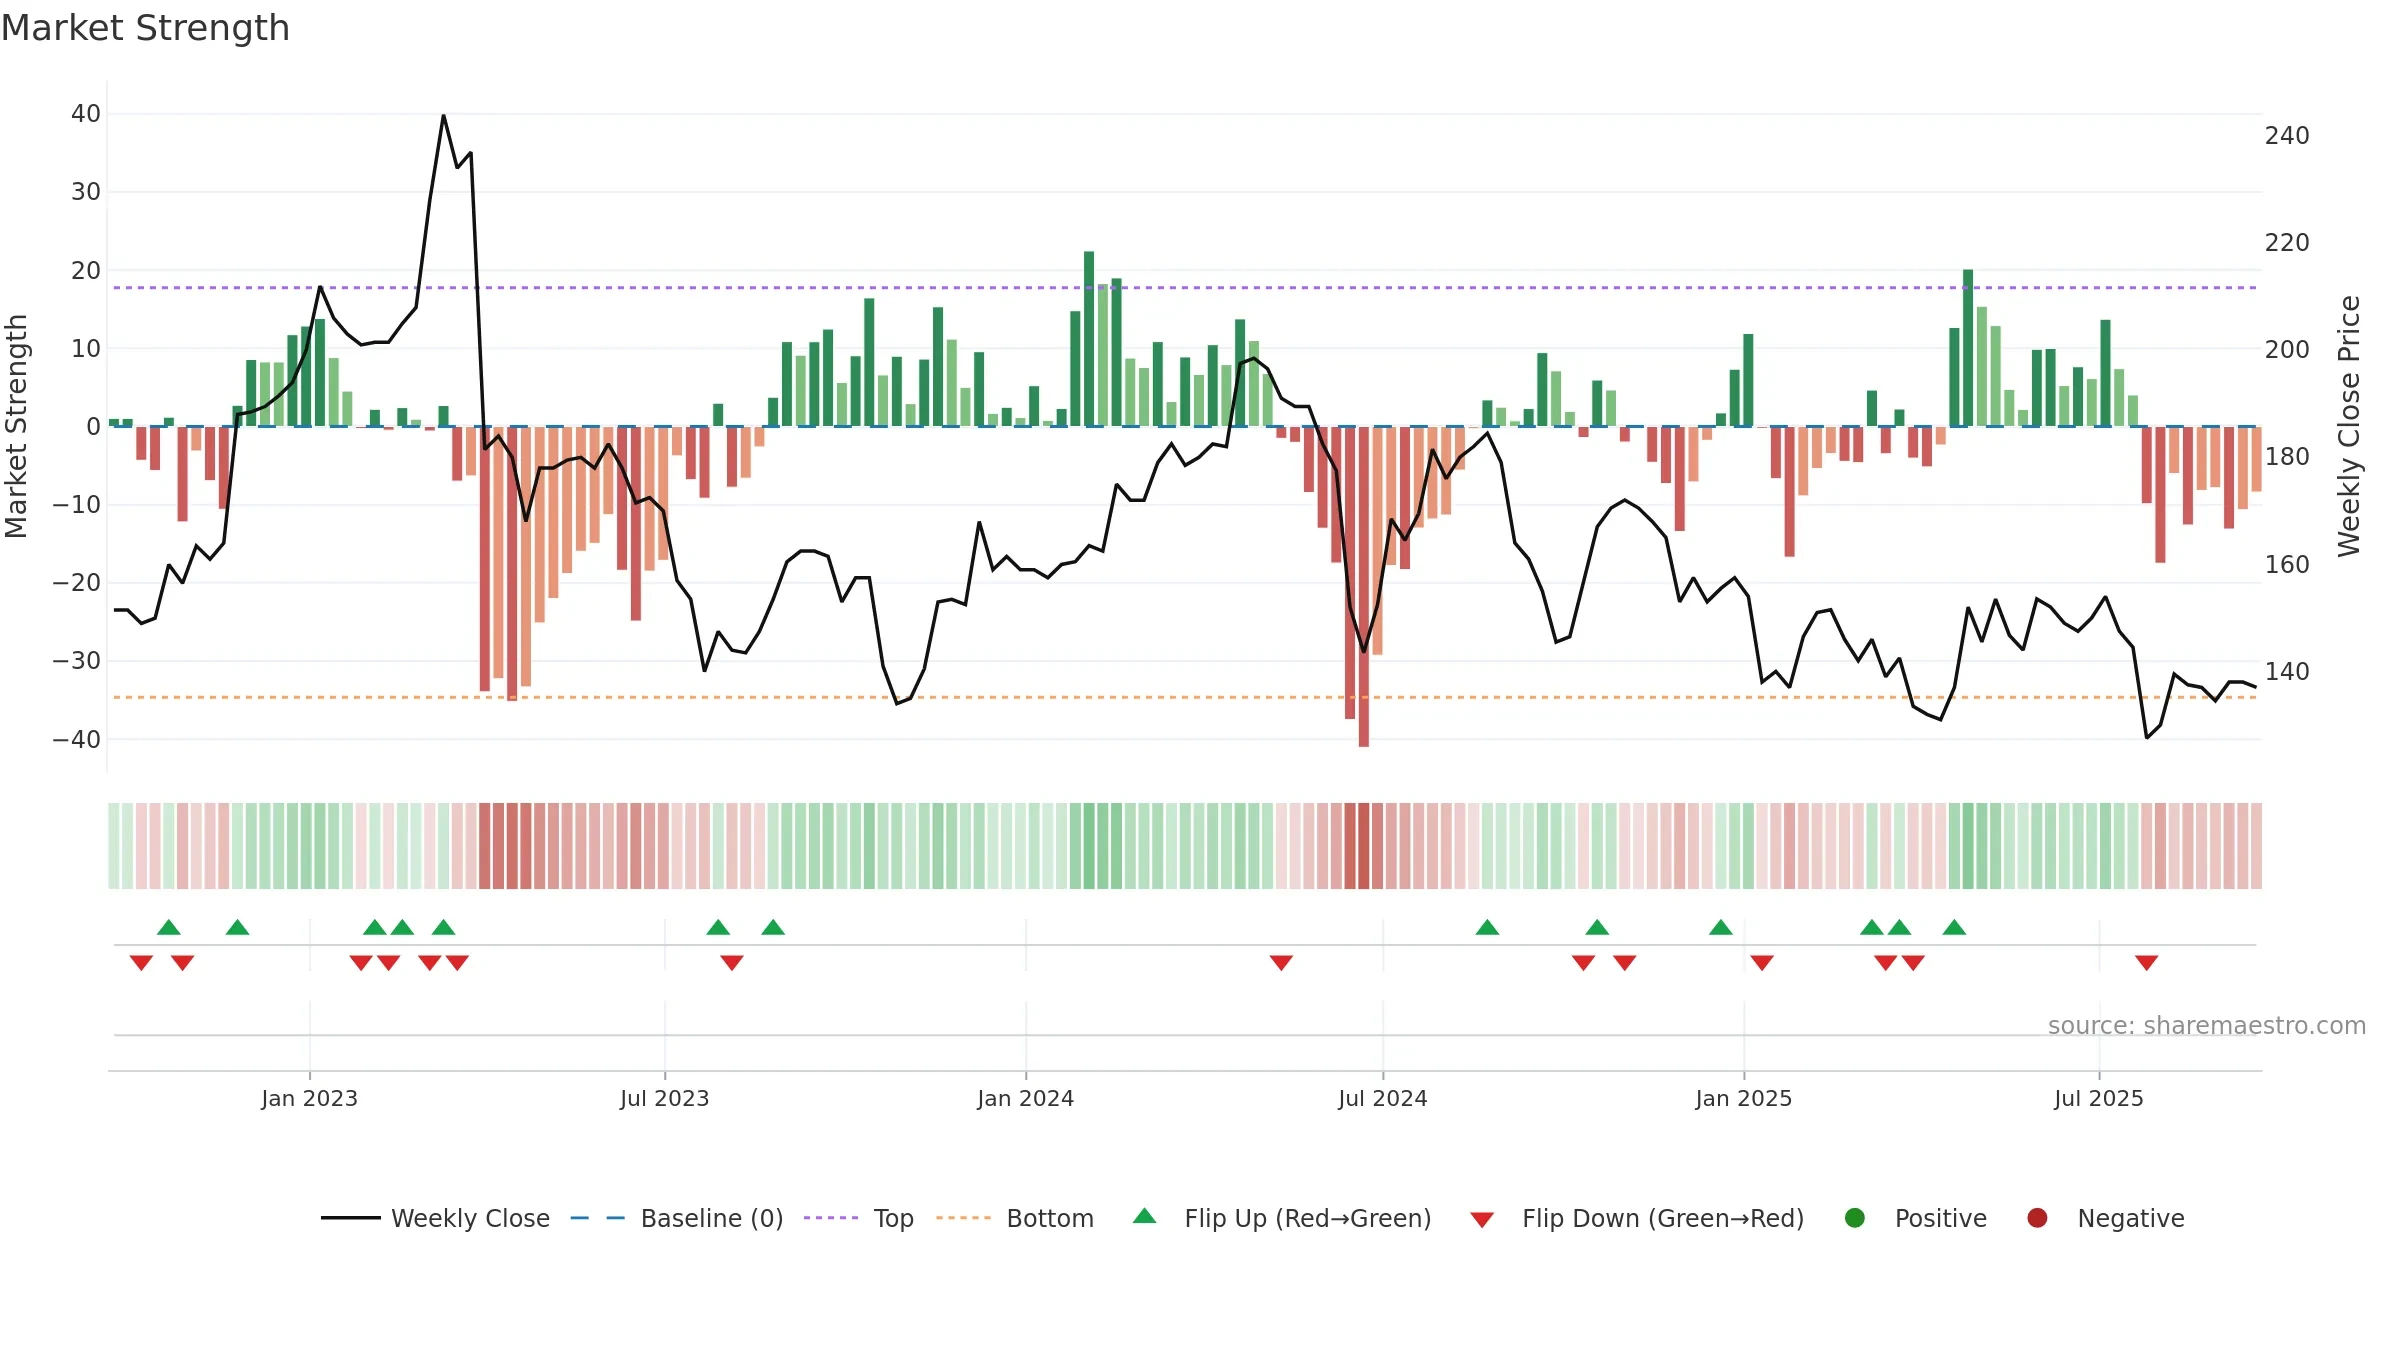Image resolution: width=2400 pixels, height=1350 pixels.
Task: Toggle Flip Down (Green→Red) legend entry
Action: point(1637,1218)
